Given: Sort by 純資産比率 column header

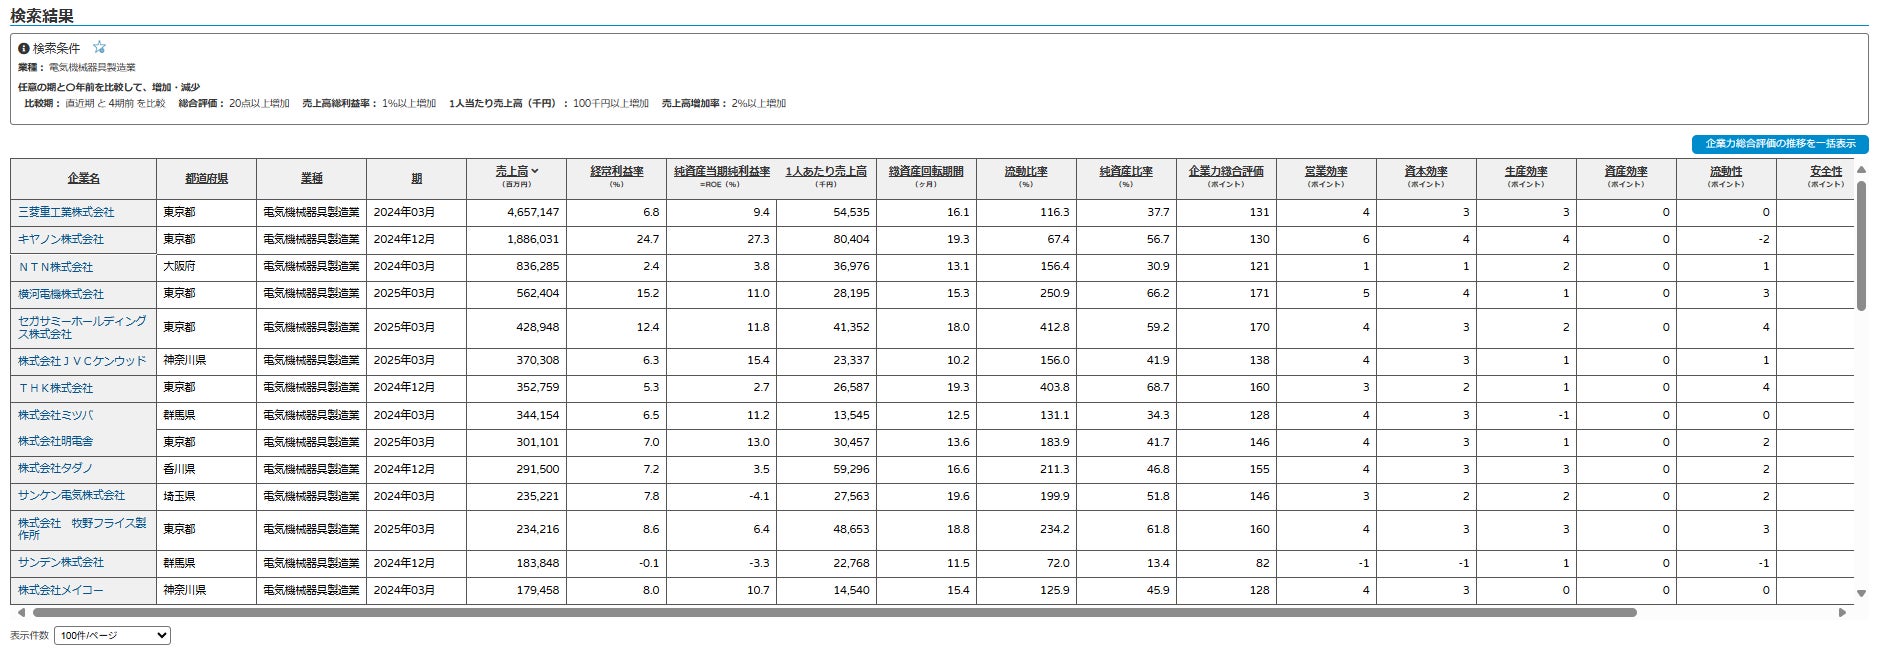Looking at the screenshot, I should pos(1126,171).
